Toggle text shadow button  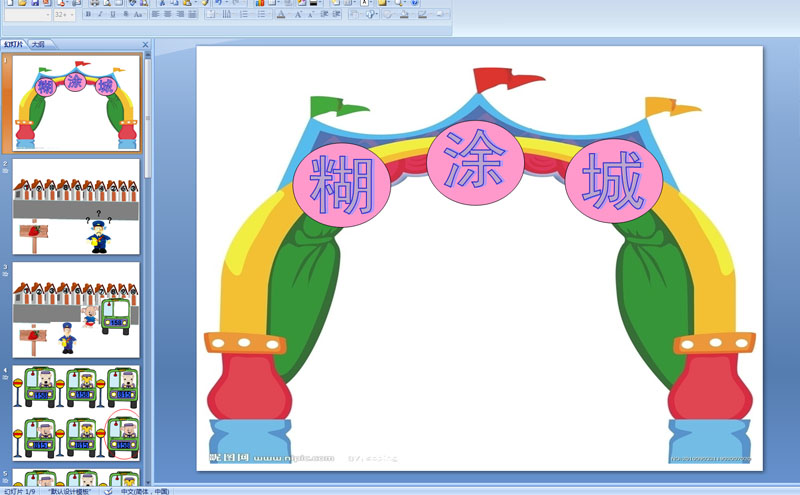pos(126,14)
